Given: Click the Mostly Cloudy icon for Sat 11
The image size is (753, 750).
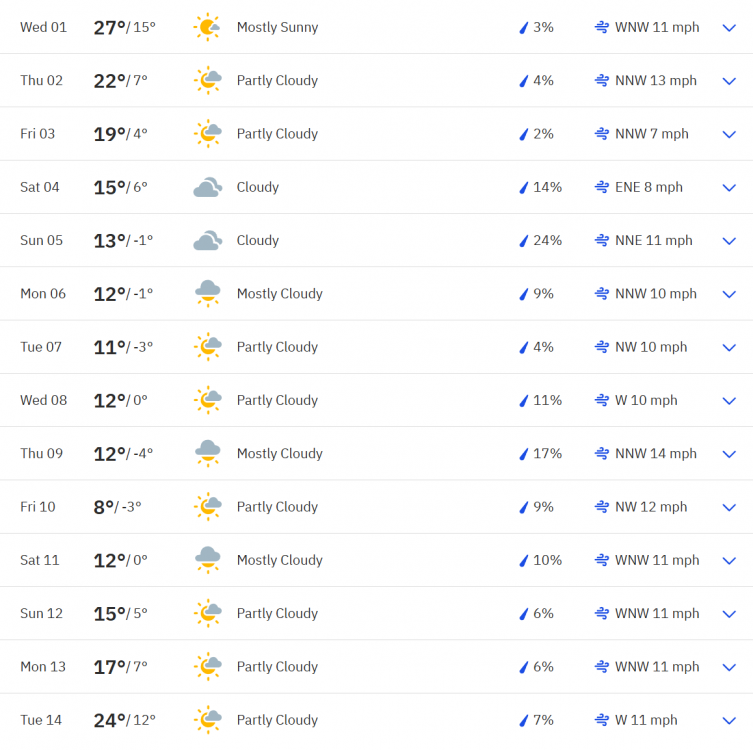Looking at the screenshot, I should pyautogui.click(x=207, y=560).
